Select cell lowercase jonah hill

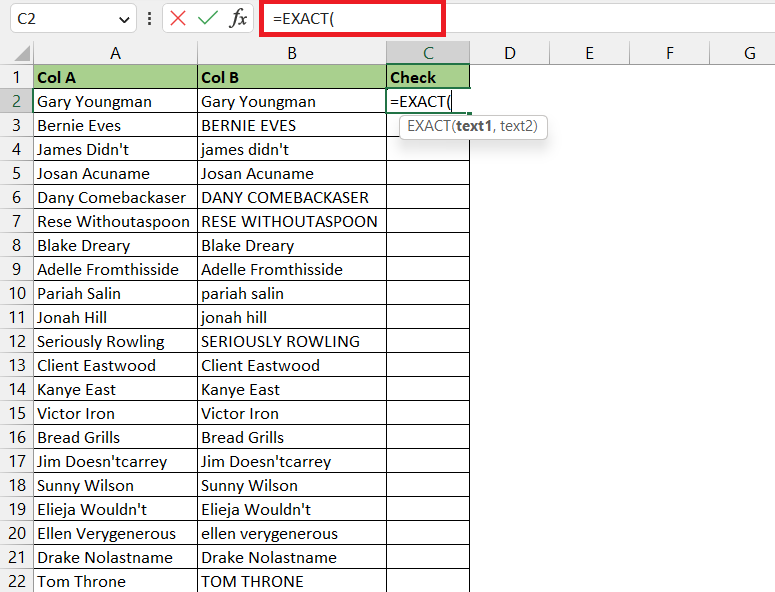click(x=292, y=317)
